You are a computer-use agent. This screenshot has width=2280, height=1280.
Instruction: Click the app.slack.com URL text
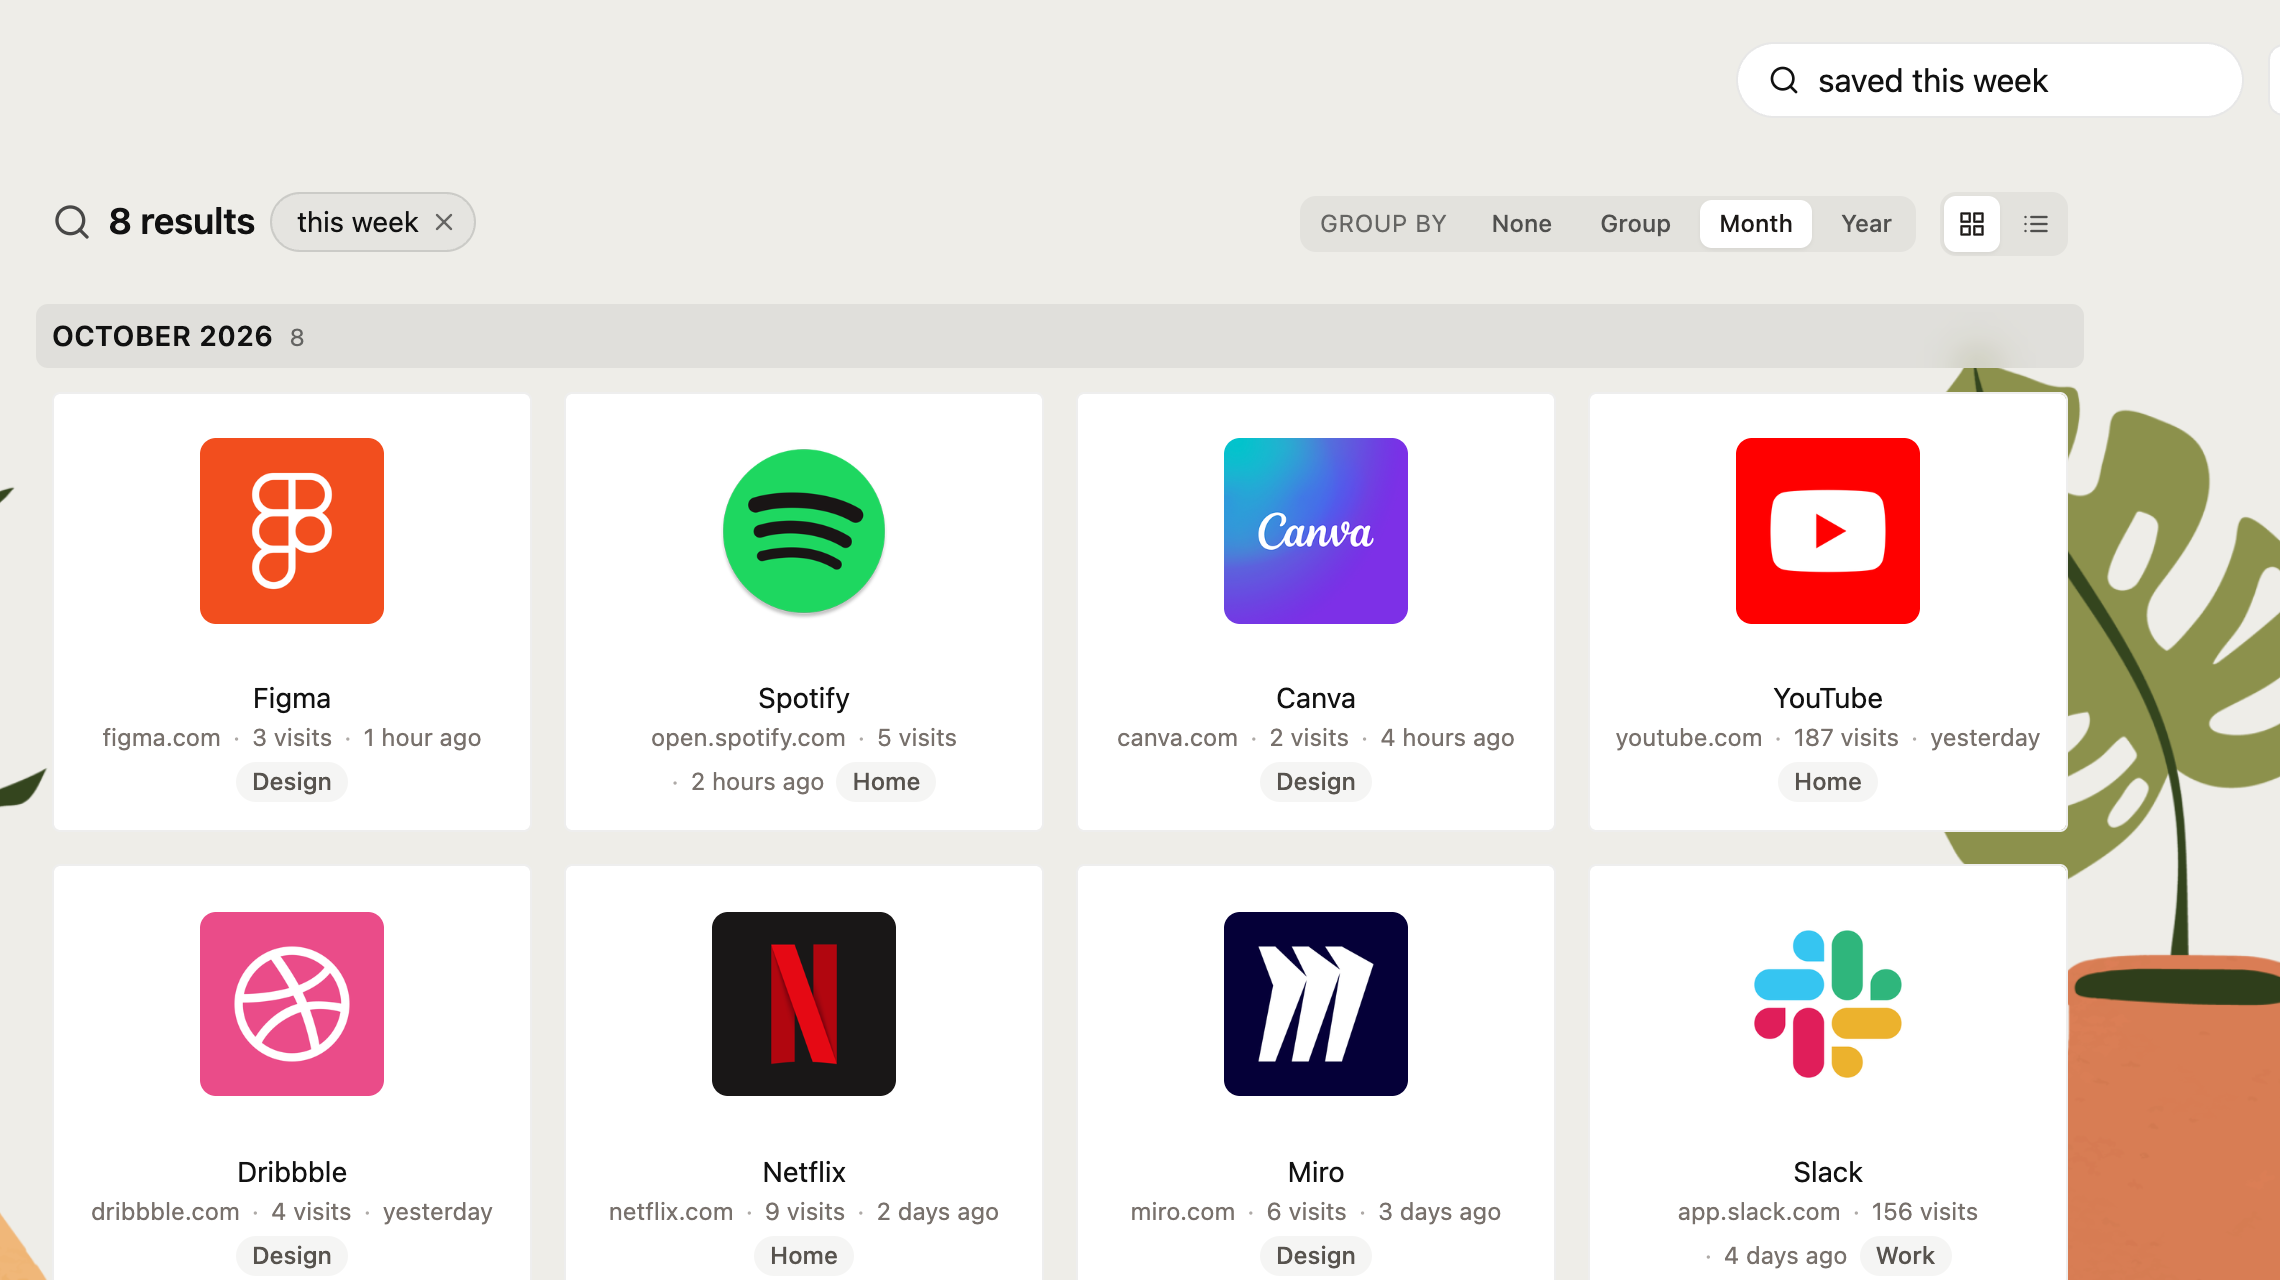pos(1759,1212)
